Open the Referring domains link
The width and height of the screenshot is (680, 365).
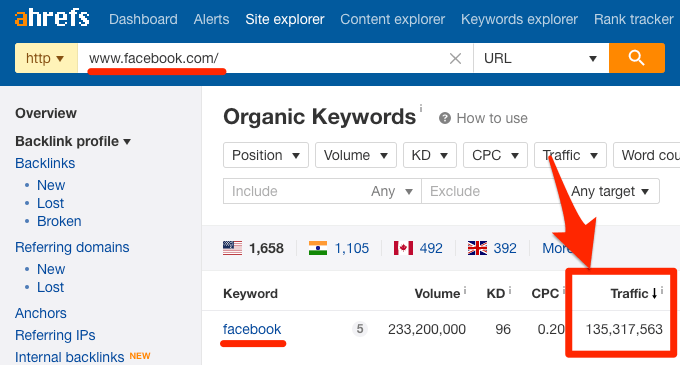pyautogui.click(x=72, y=247)
